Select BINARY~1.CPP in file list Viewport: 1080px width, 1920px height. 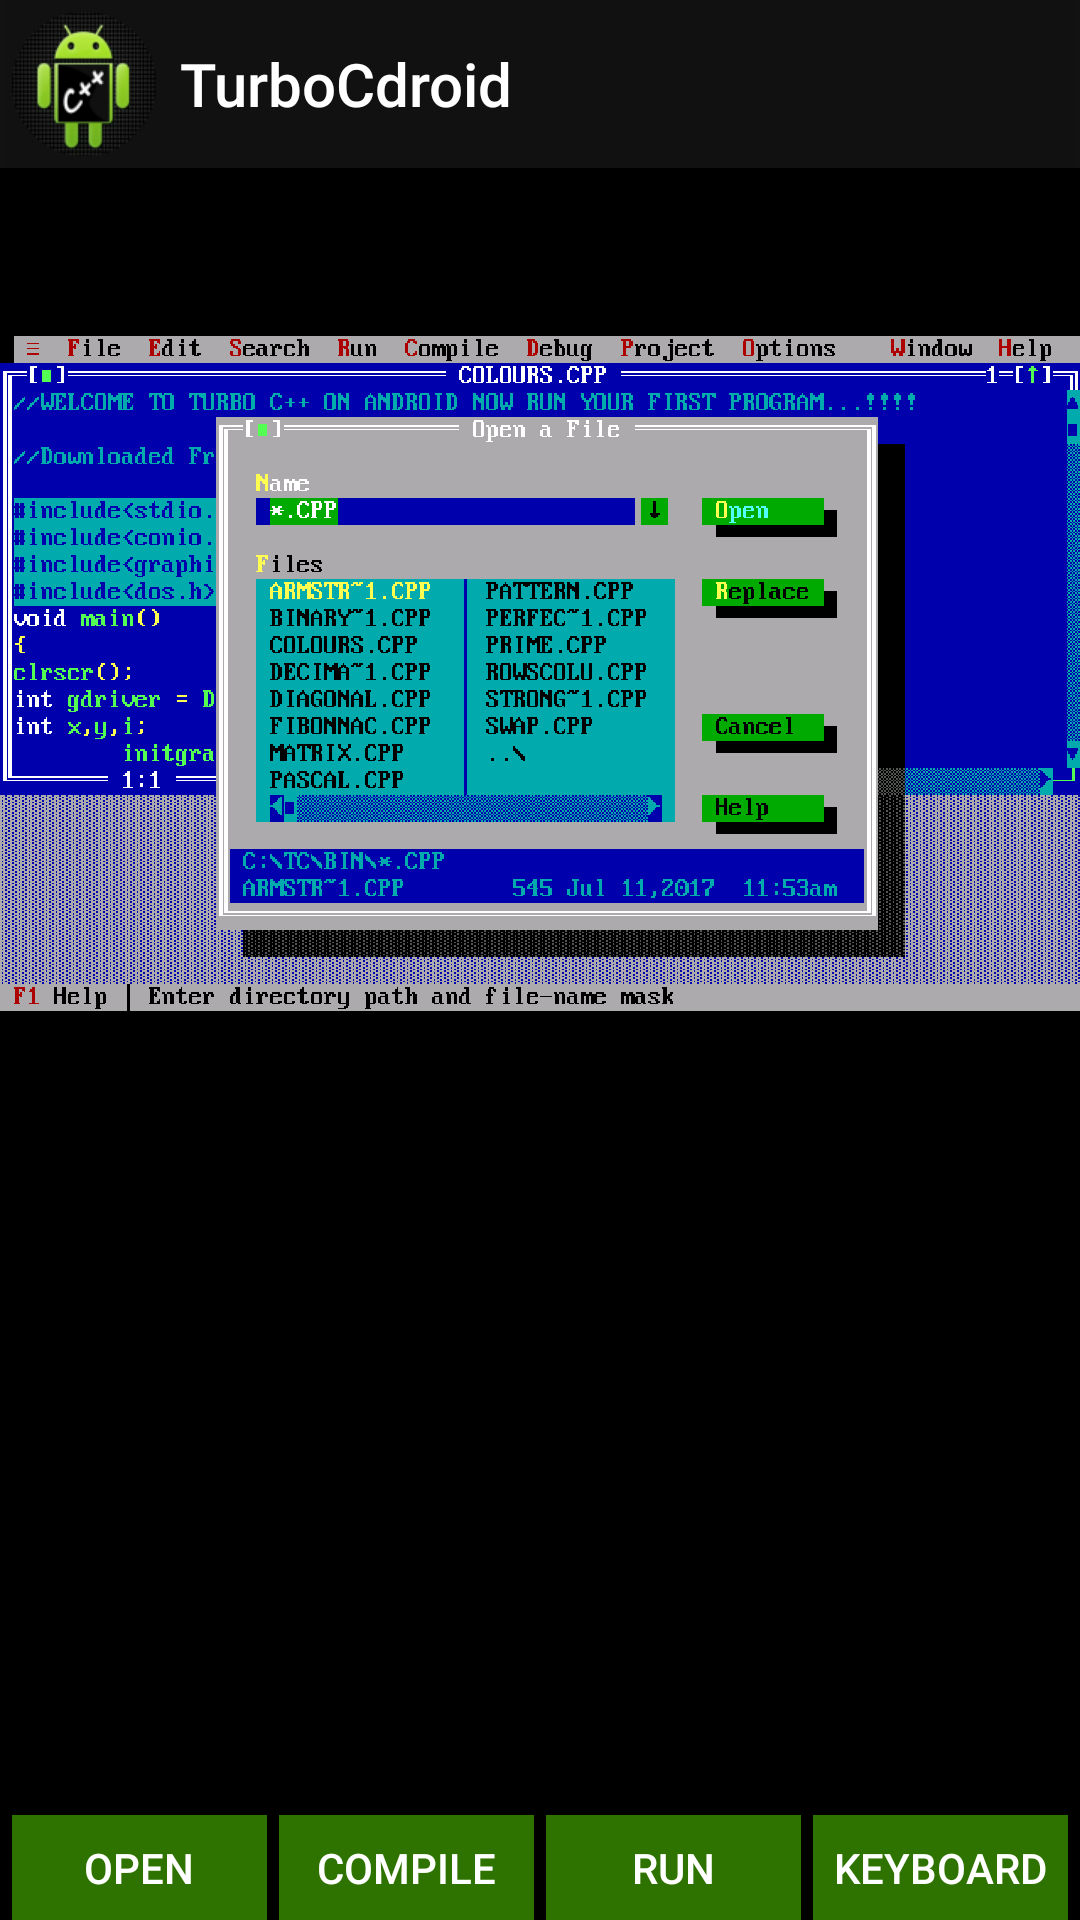350,619
